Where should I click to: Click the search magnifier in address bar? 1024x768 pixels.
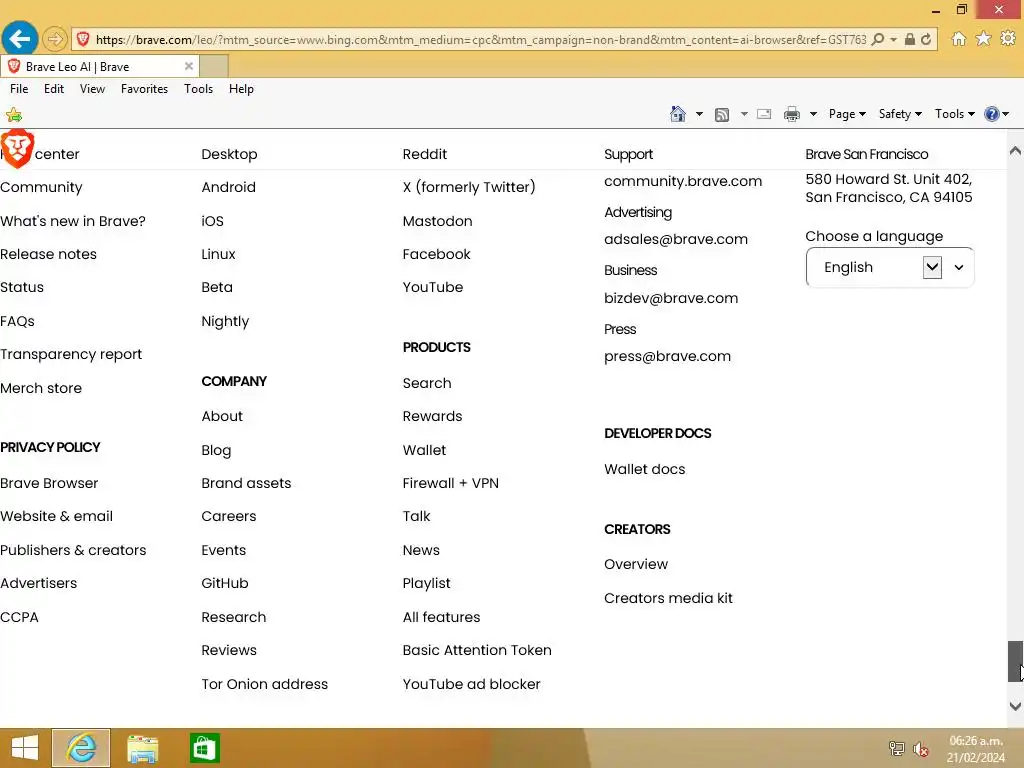(878, 39)
